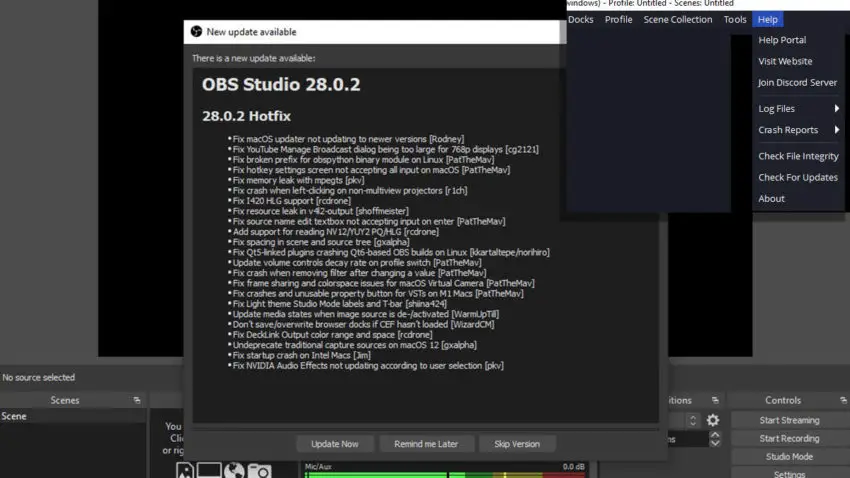Screen dimensions: 850x478
Task: Click the display capture monitor icon
Action: (209, 470)
